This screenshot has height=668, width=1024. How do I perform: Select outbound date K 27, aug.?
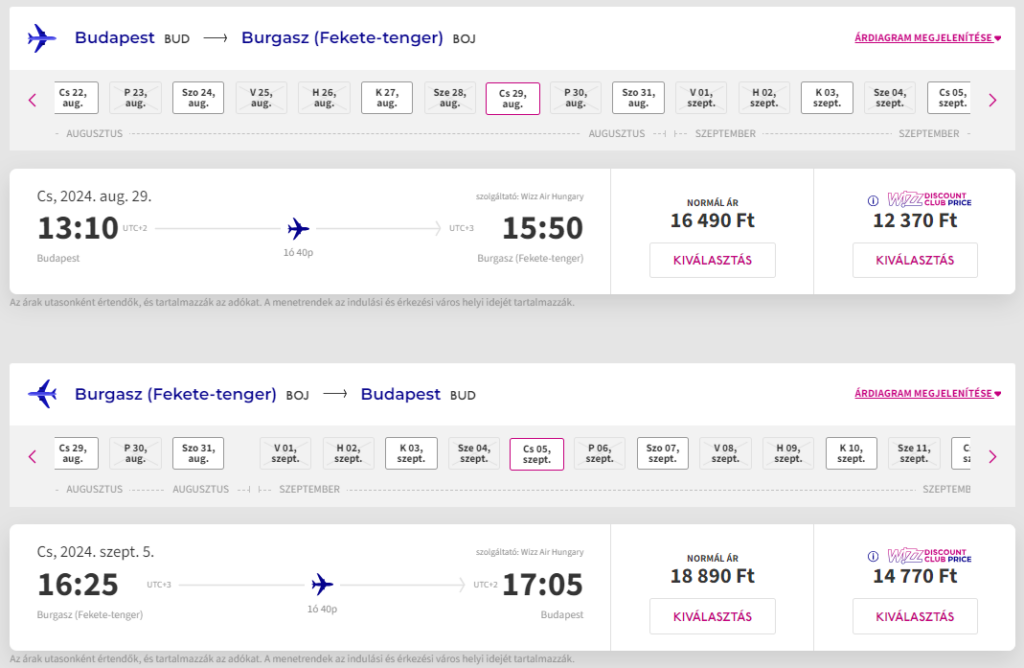click(387, 98)
